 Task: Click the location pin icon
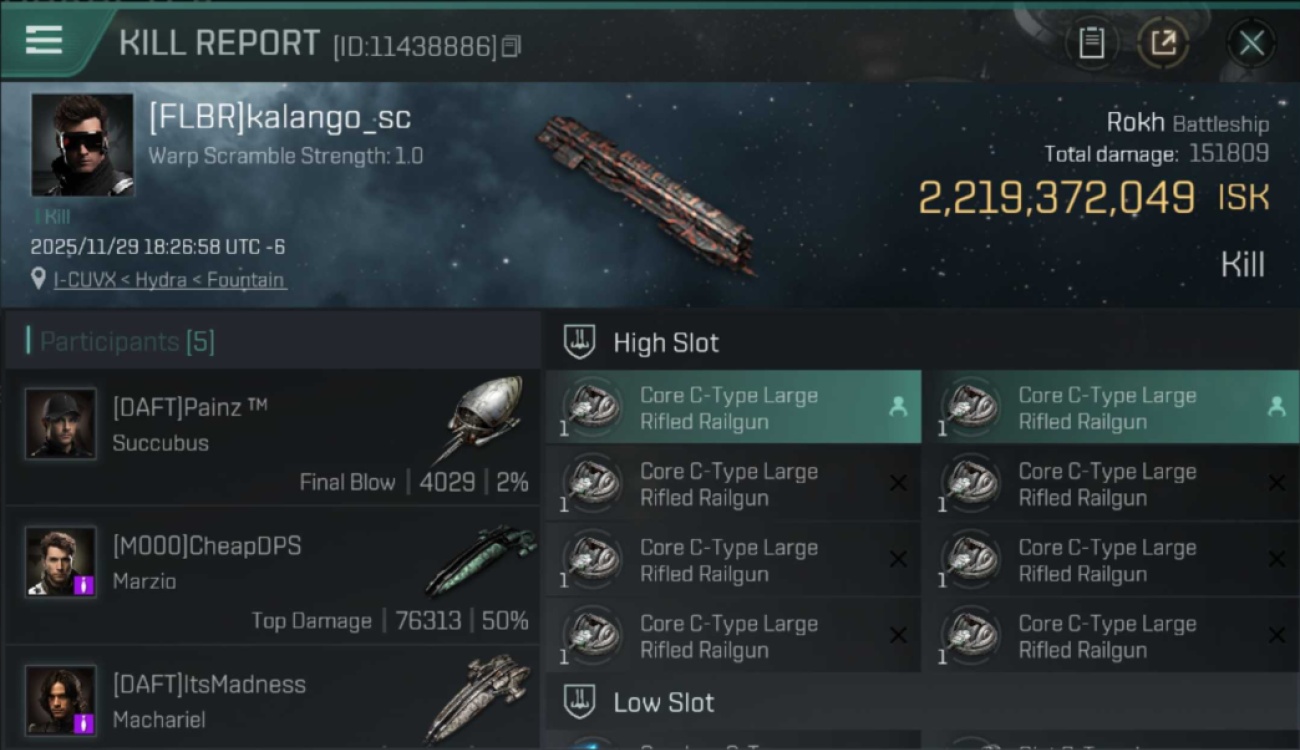(x=38, y=280)
